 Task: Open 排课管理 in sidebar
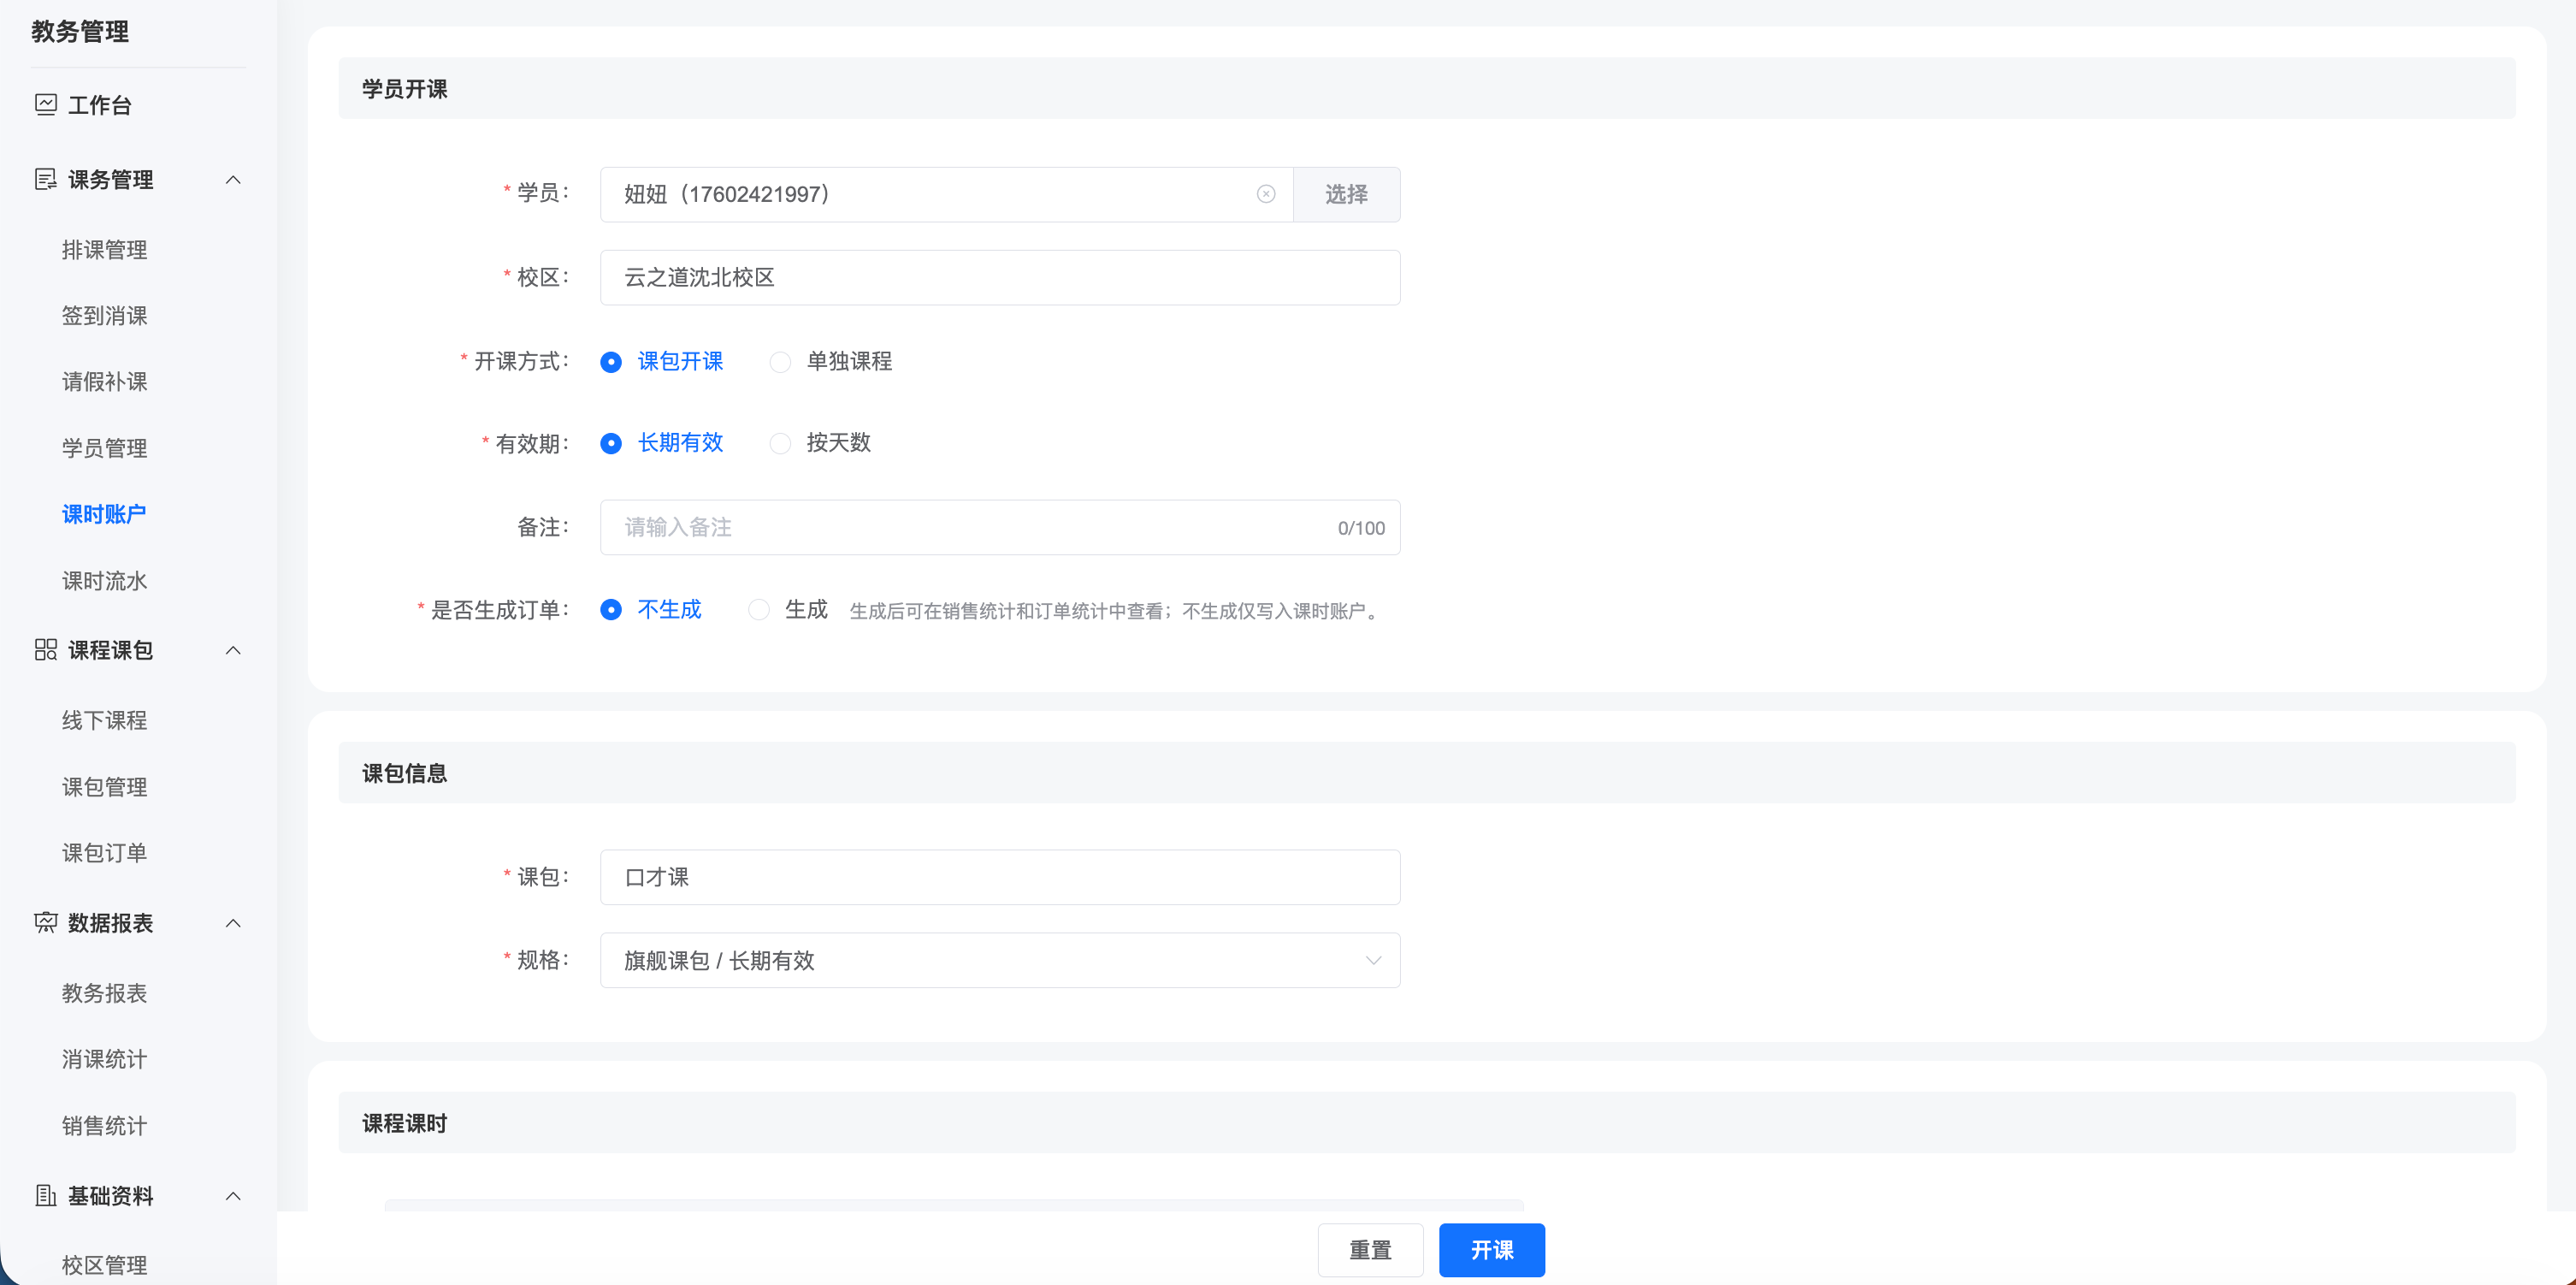tap(104, 249)
